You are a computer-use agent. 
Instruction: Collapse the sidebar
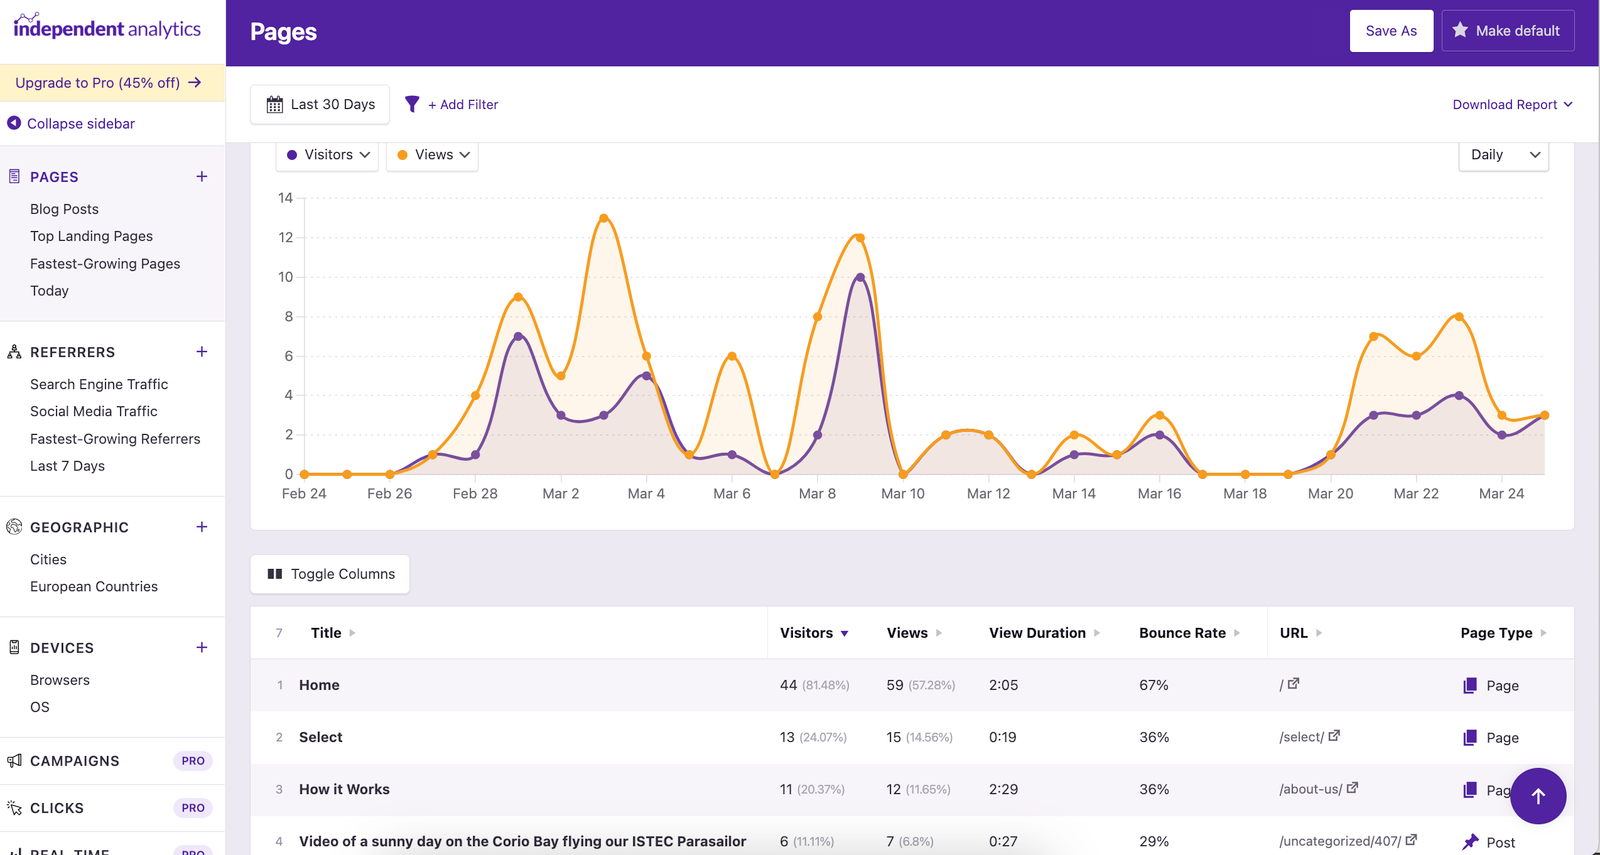pos(71,124)
